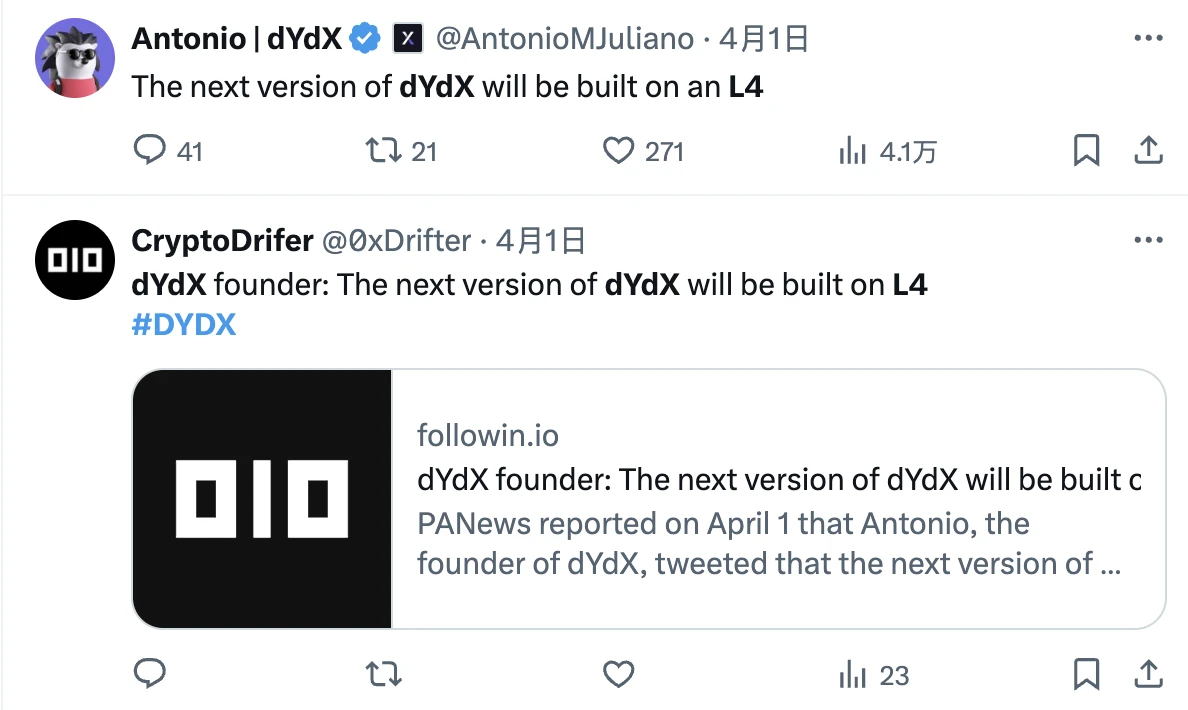Open @AntonioMJuliano profile handle
The image size is (1188, 710).
(x=565, y=39)
